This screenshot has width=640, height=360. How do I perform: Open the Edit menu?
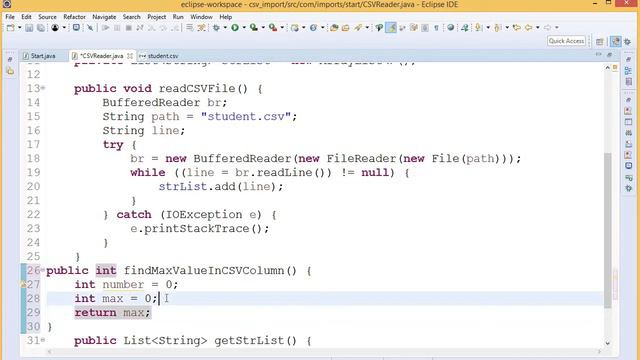[x=26, y=17]
